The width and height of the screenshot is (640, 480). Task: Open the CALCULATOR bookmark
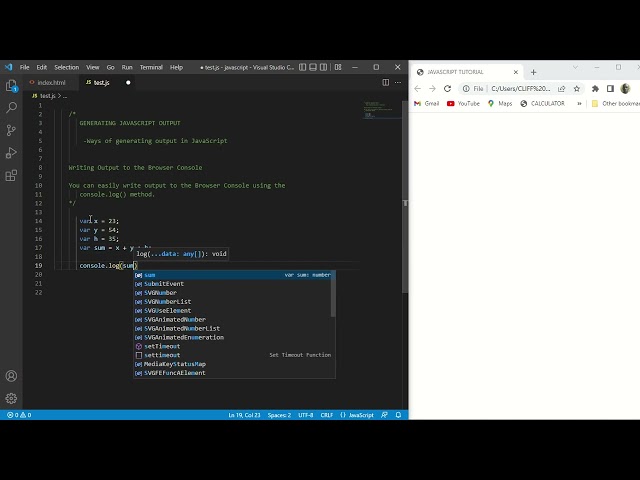click(x=542, y=104)
